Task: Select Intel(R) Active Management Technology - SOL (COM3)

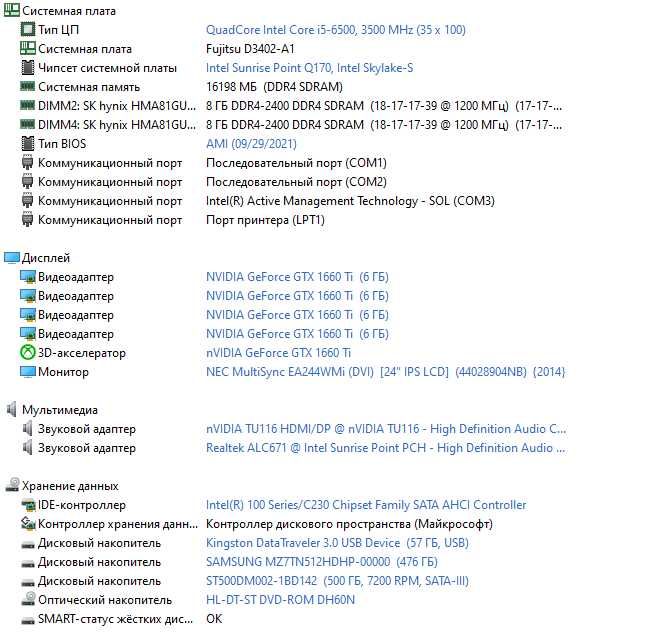Action: (350, 201)
